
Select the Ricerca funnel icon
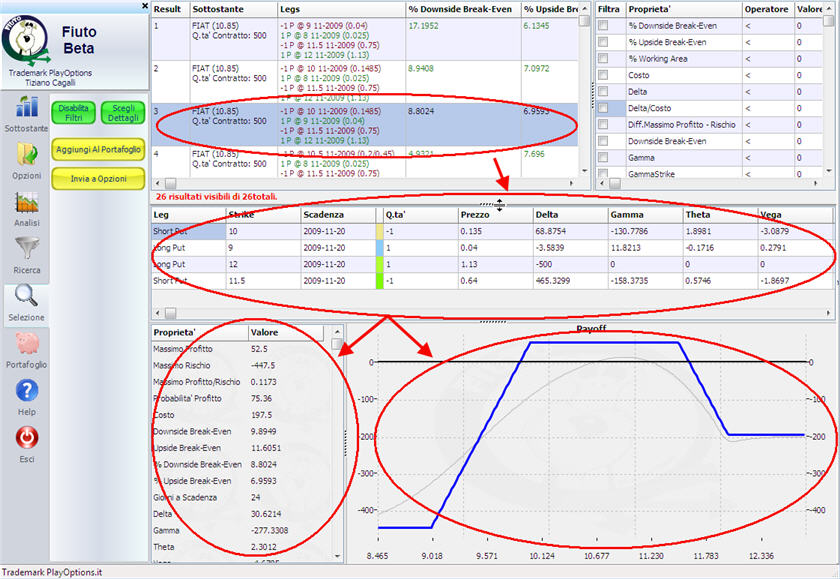tap(26, 252)
